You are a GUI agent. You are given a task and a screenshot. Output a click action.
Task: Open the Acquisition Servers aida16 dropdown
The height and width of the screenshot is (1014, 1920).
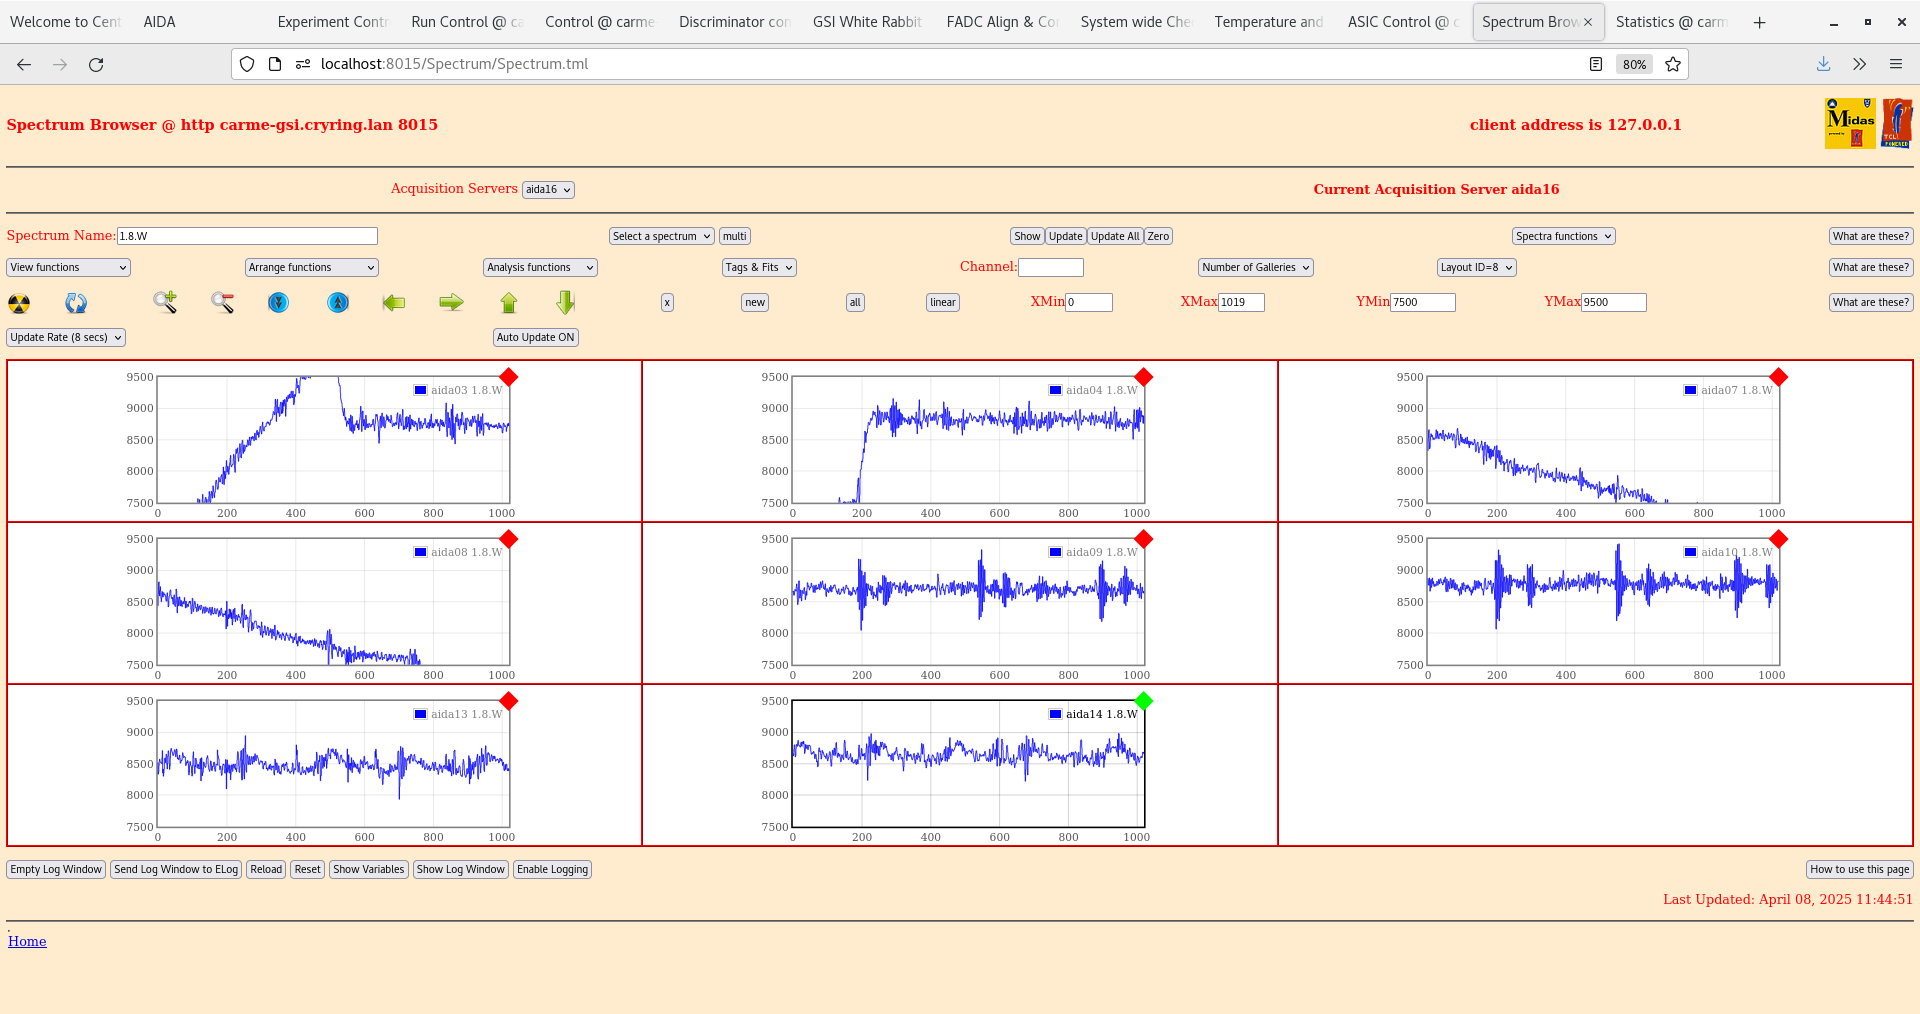click(x=548, y=189)
